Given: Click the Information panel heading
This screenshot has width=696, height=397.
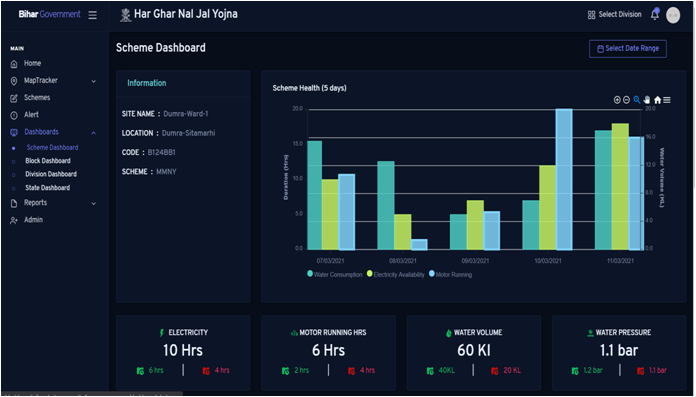Looking at the screenshot, I should point(146,83).
